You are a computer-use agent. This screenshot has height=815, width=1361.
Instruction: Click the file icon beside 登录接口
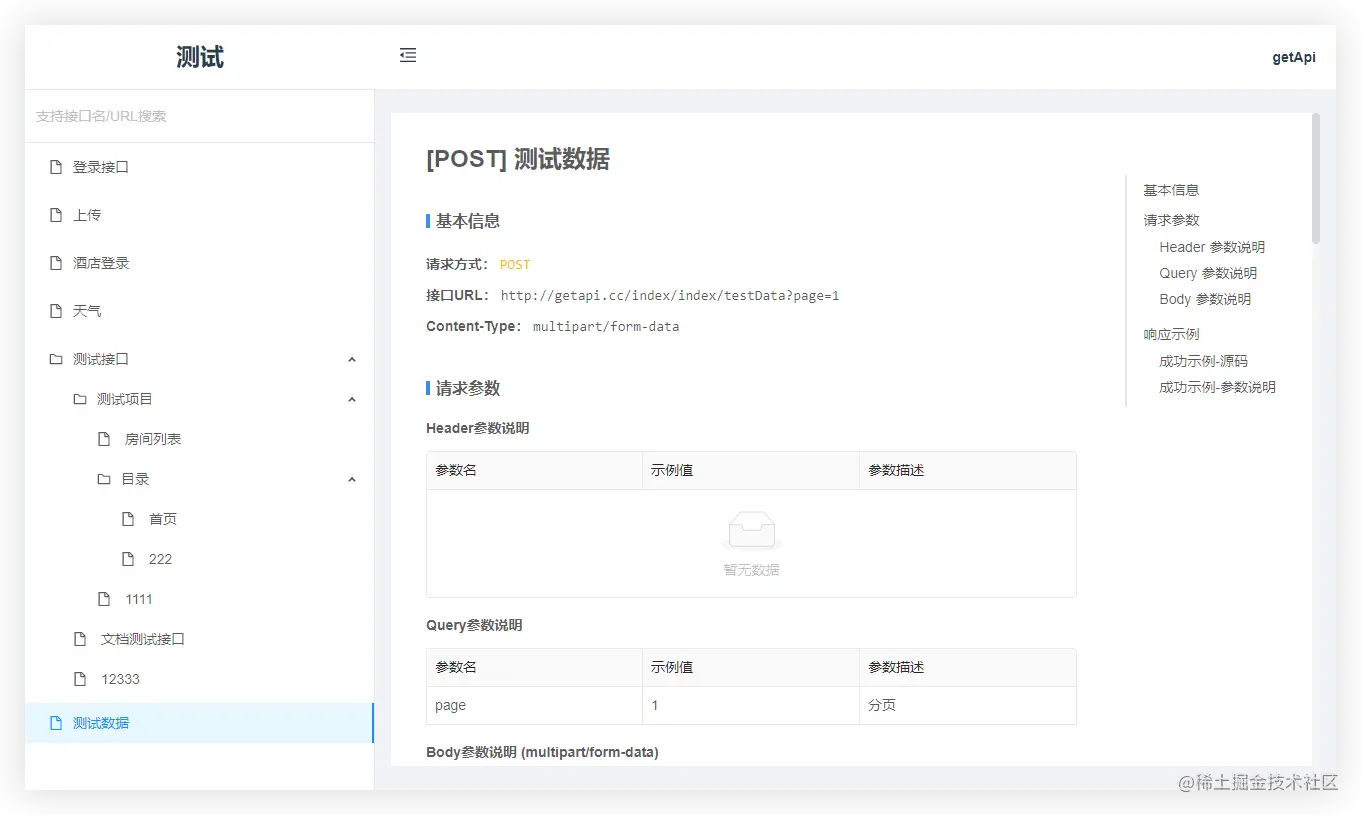[x=56, y=167]
